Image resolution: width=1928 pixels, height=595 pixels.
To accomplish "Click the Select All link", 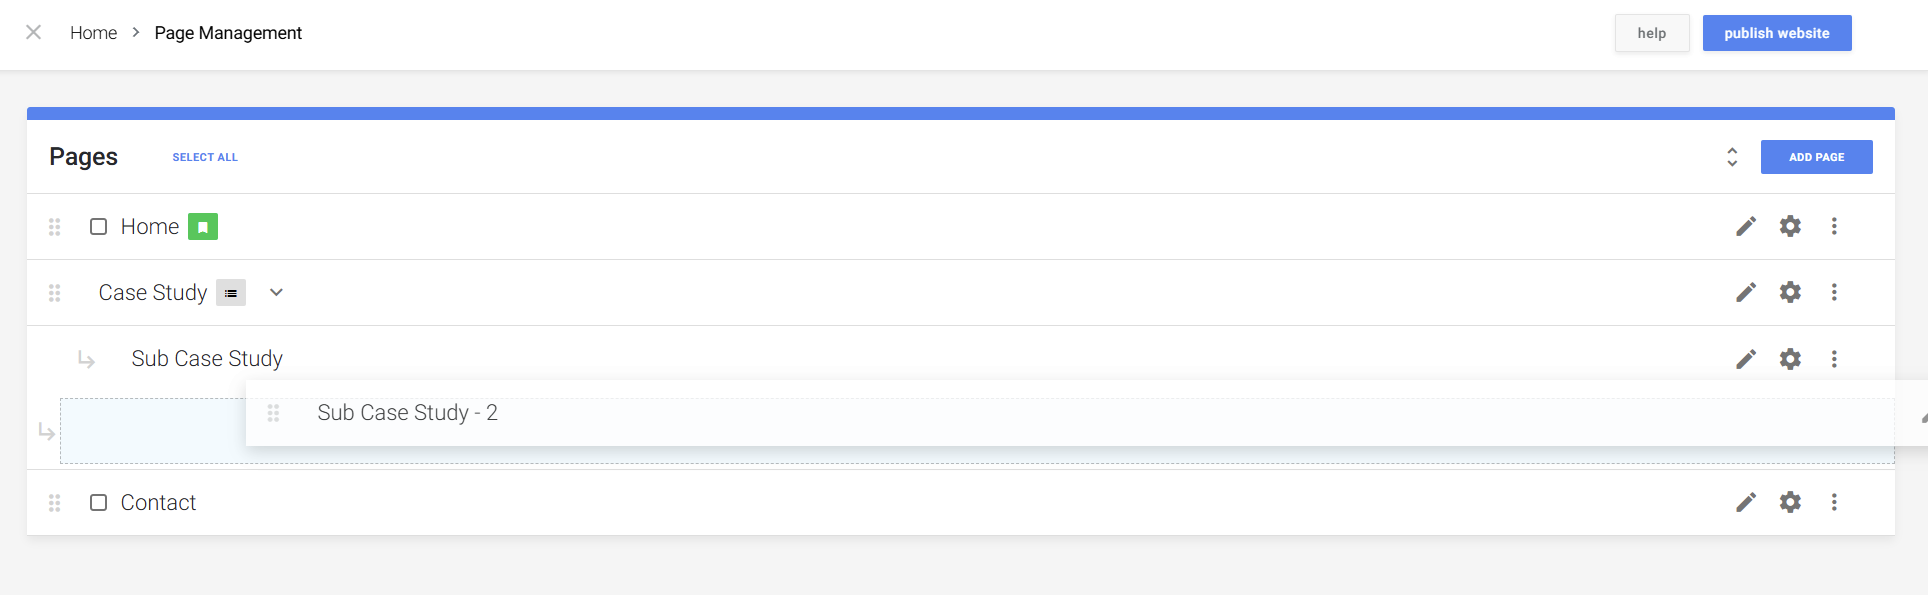I will [205, 157].
